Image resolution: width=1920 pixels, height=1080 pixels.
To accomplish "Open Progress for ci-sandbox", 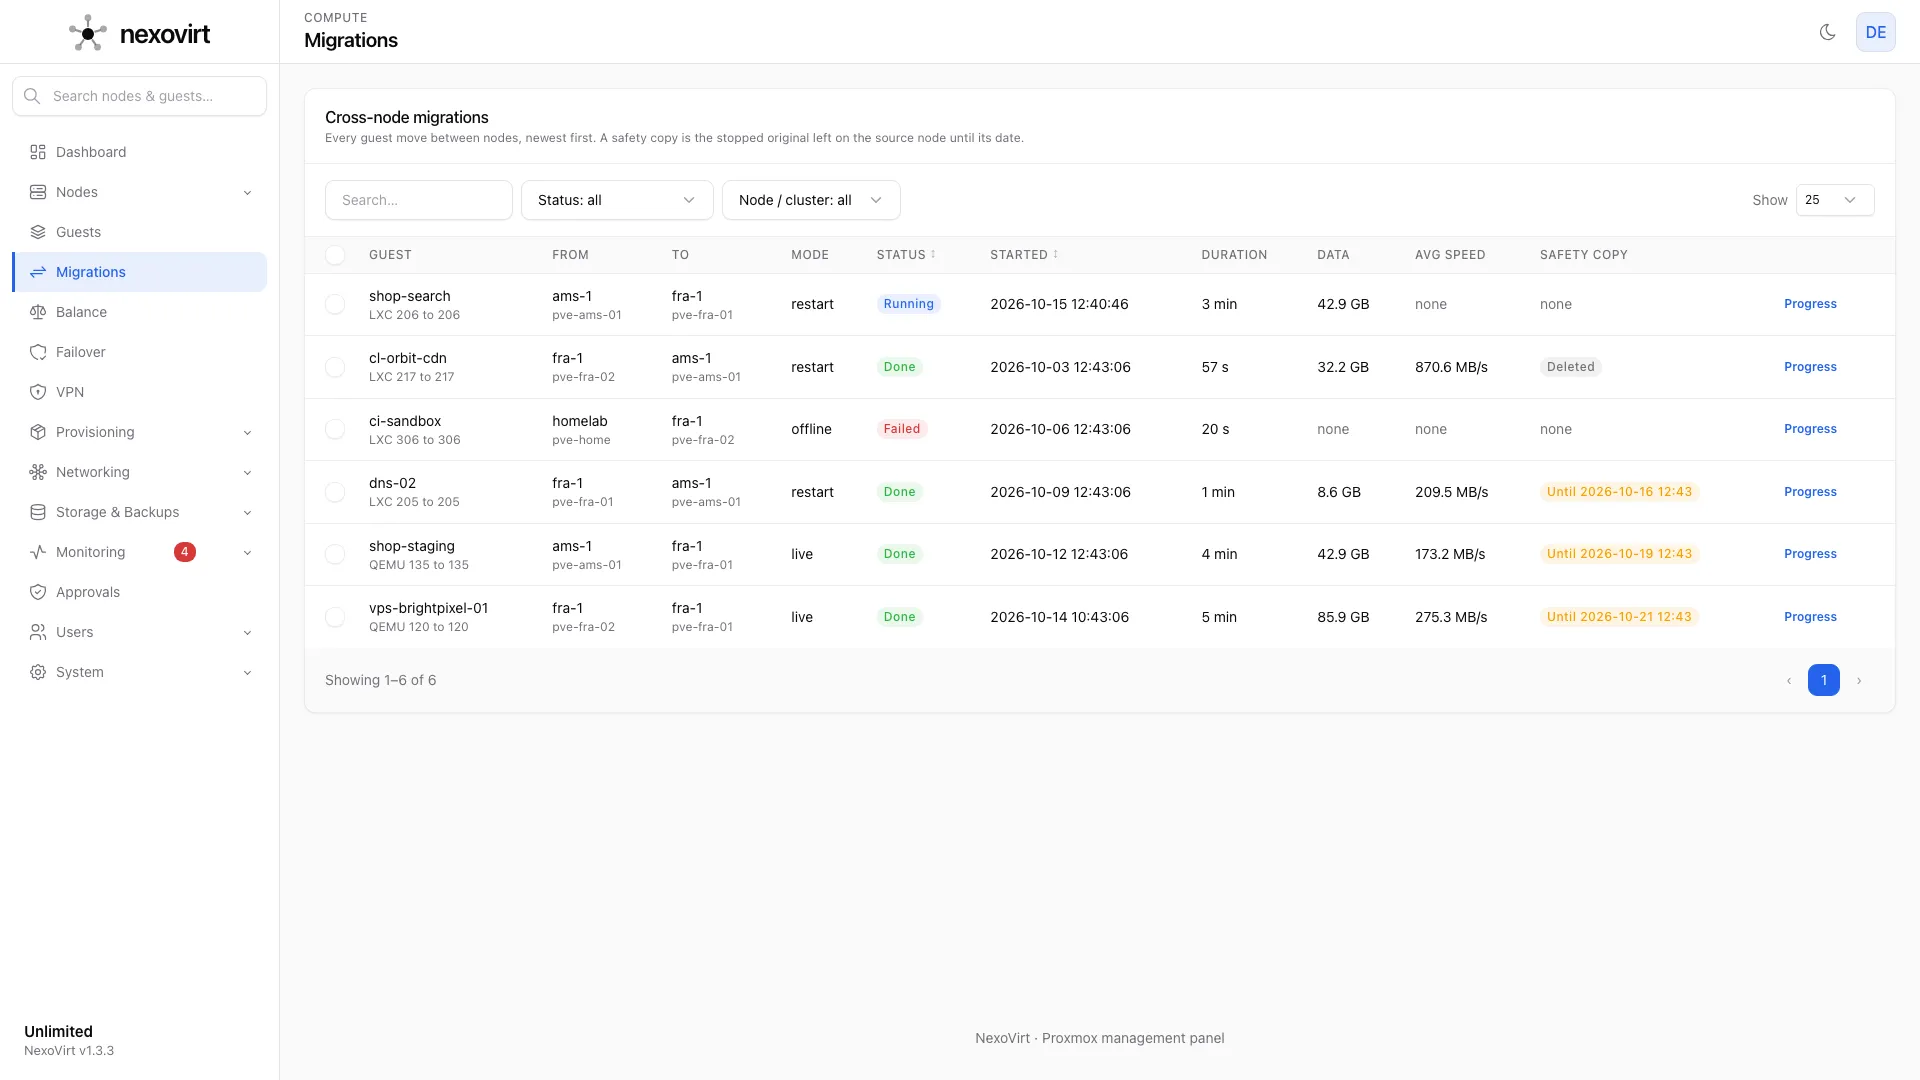I will tap(1810, 429).
